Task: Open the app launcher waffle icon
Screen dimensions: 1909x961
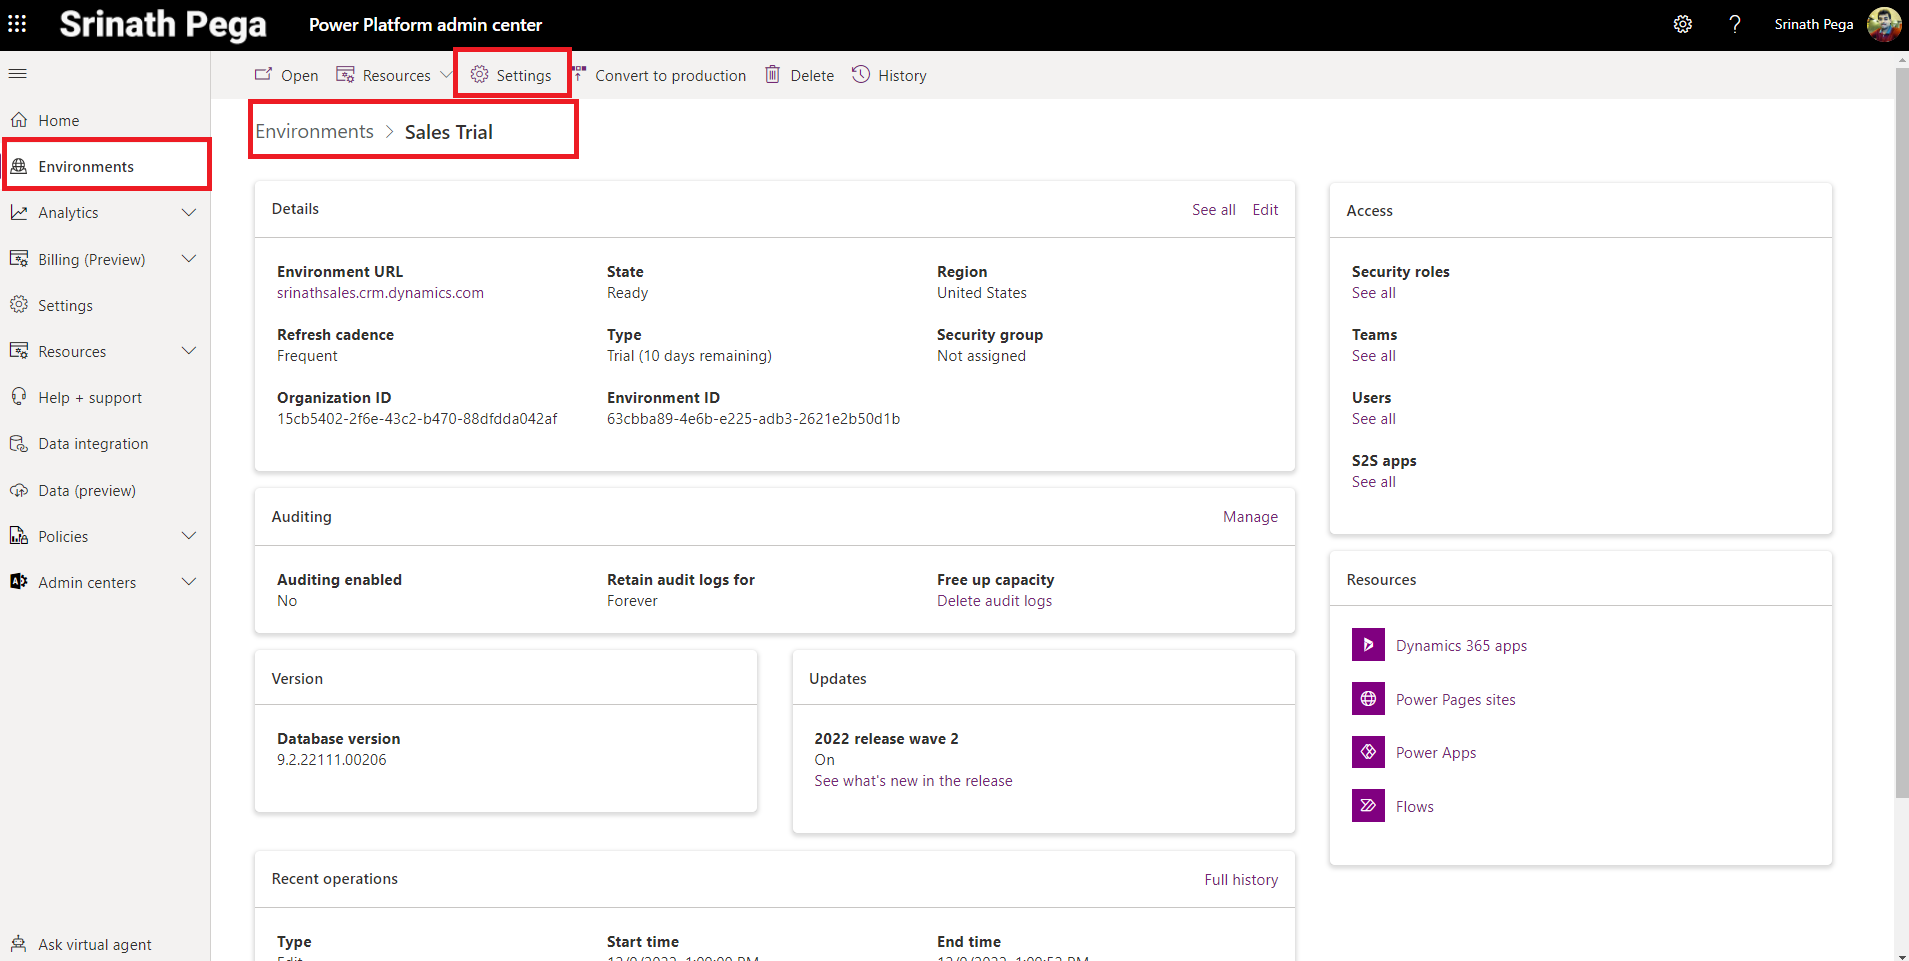Action: pyautogui.click(x=17, y=24)
